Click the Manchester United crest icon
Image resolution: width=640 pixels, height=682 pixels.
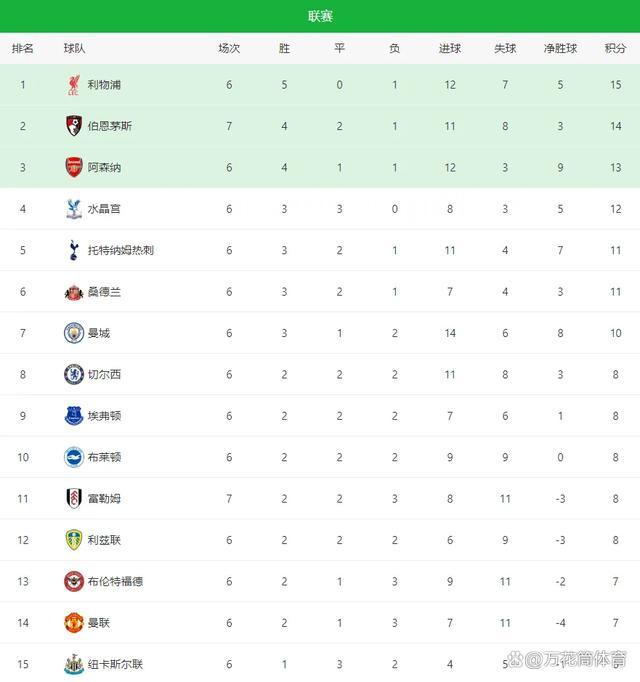coord(73,622)
